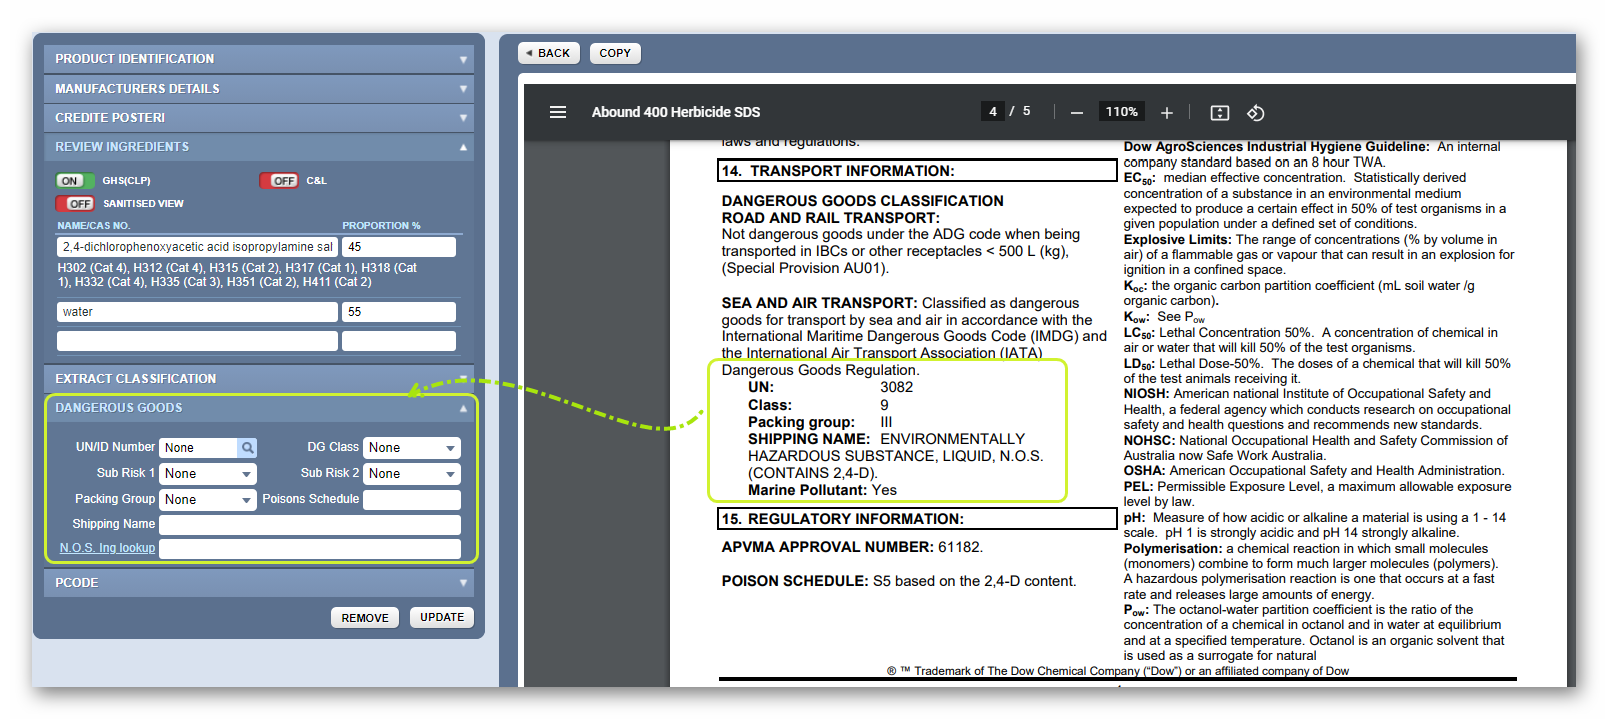Image resolution: width=1608 pixels, height=719 pixels.
Task: Click the hazard codes text 'H302 (Cat 4)'
Action: click(93, 268)
